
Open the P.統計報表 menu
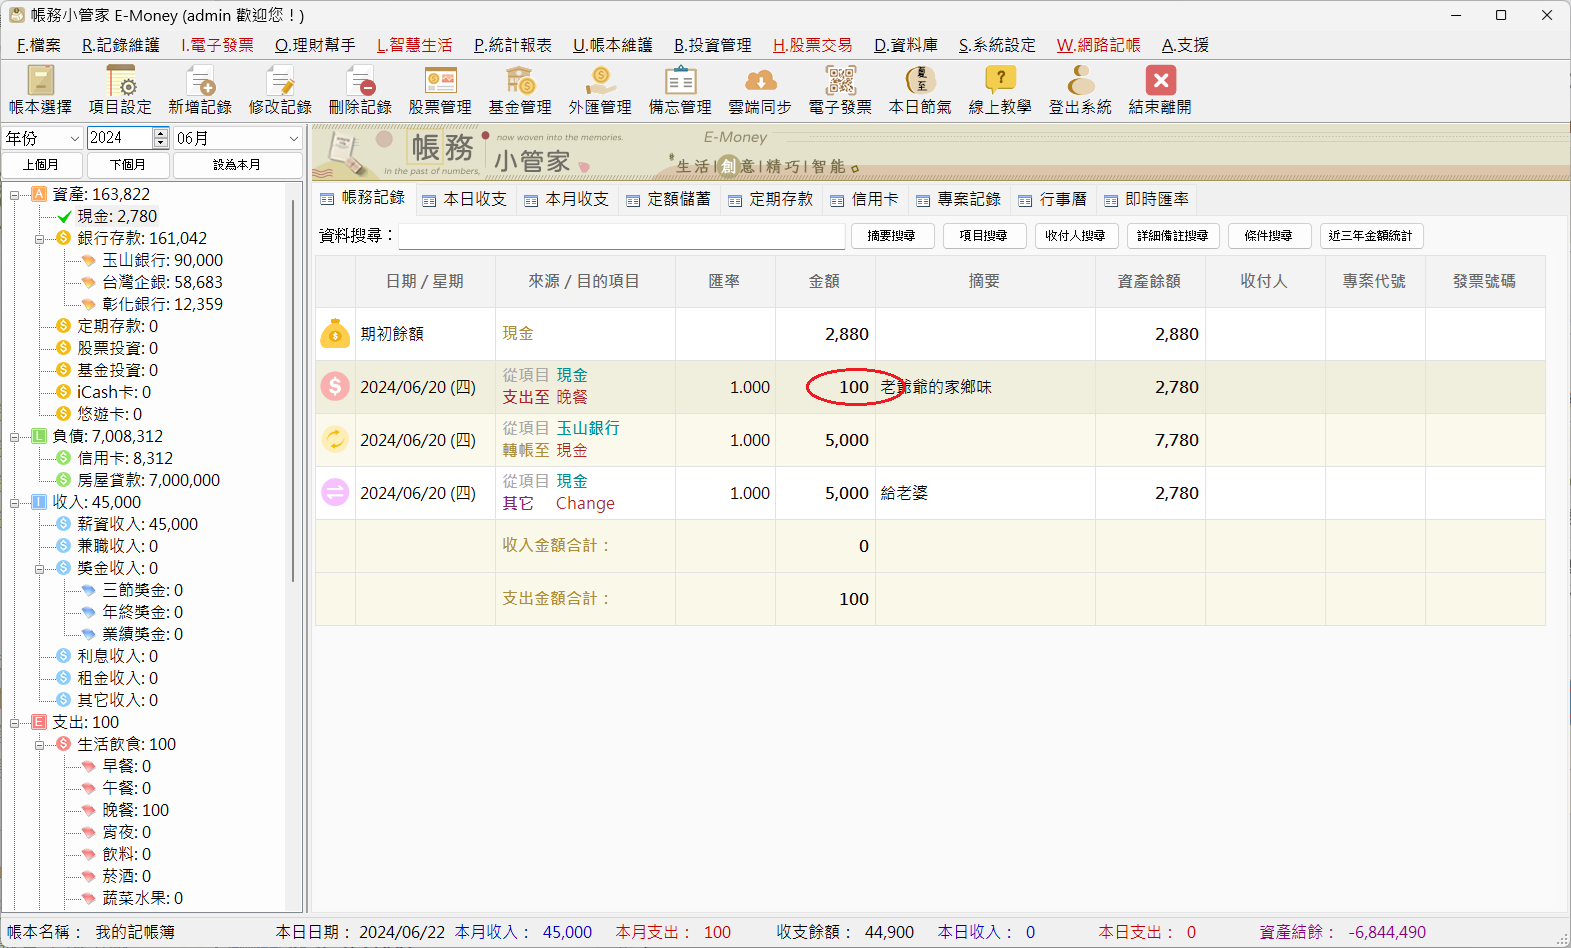513,45
